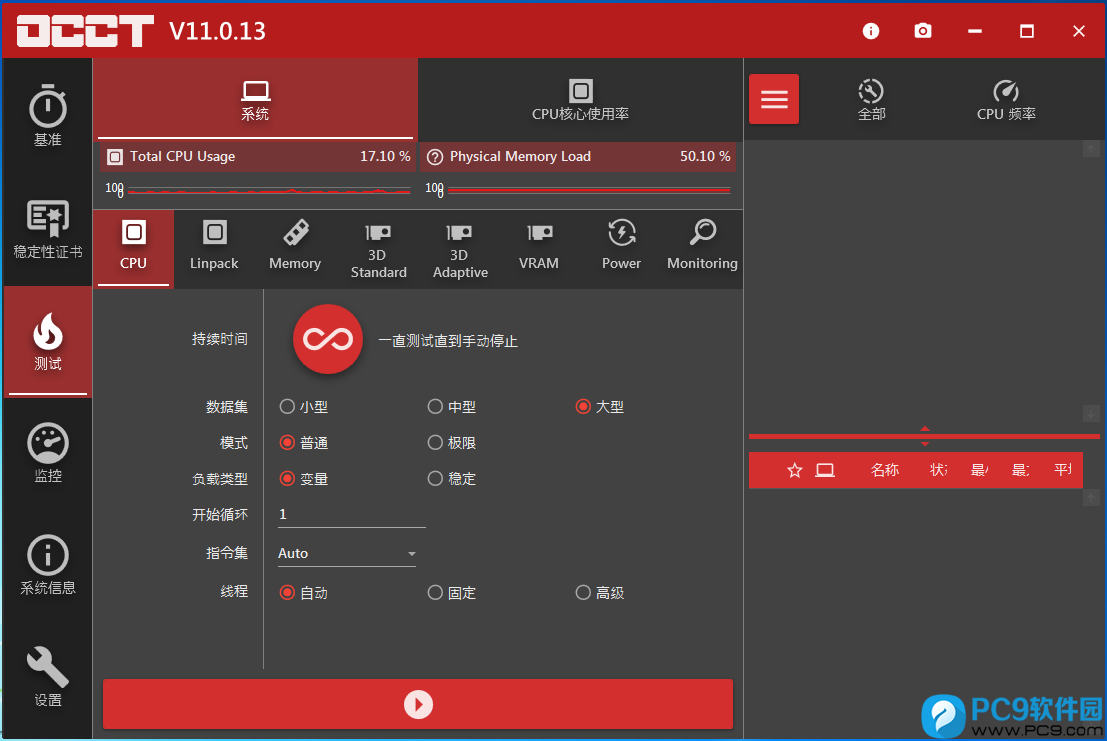Click the 开始循环 input field

[x=352, y=514]
